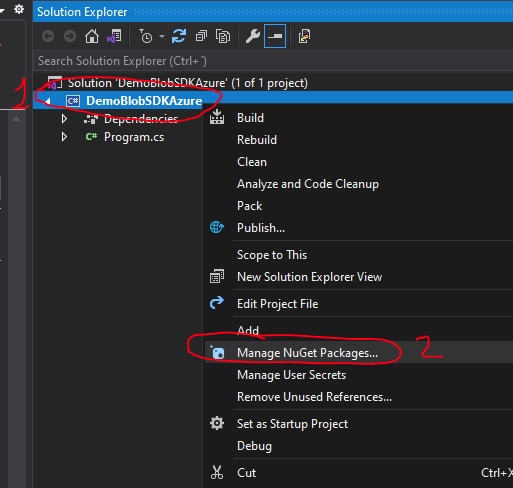Toggle Show All Files icon
Image resolution: width=513 pixels, height=488 pixels.
pyautogui.click(x=223, y=36)
